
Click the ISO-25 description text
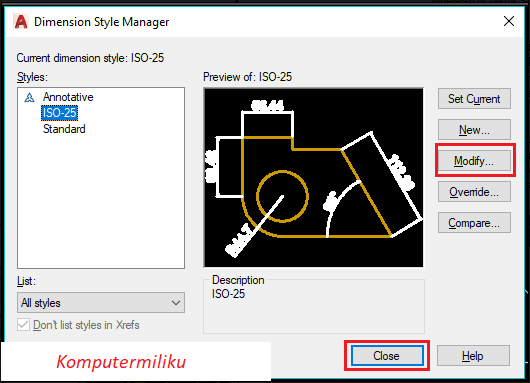pyautogui.click(x=228, y=294)
